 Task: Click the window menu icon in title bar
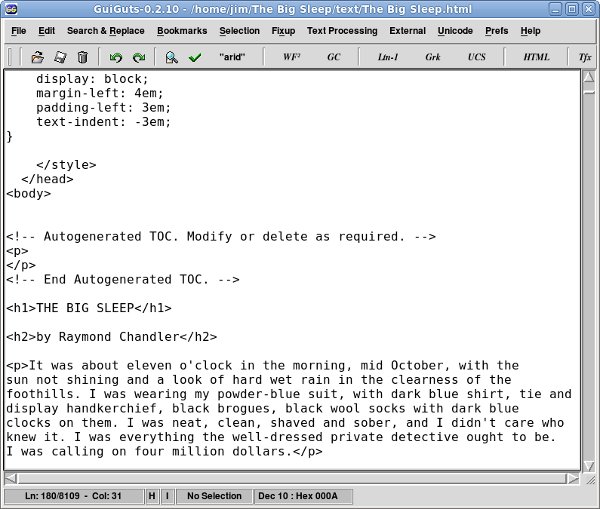12,9
